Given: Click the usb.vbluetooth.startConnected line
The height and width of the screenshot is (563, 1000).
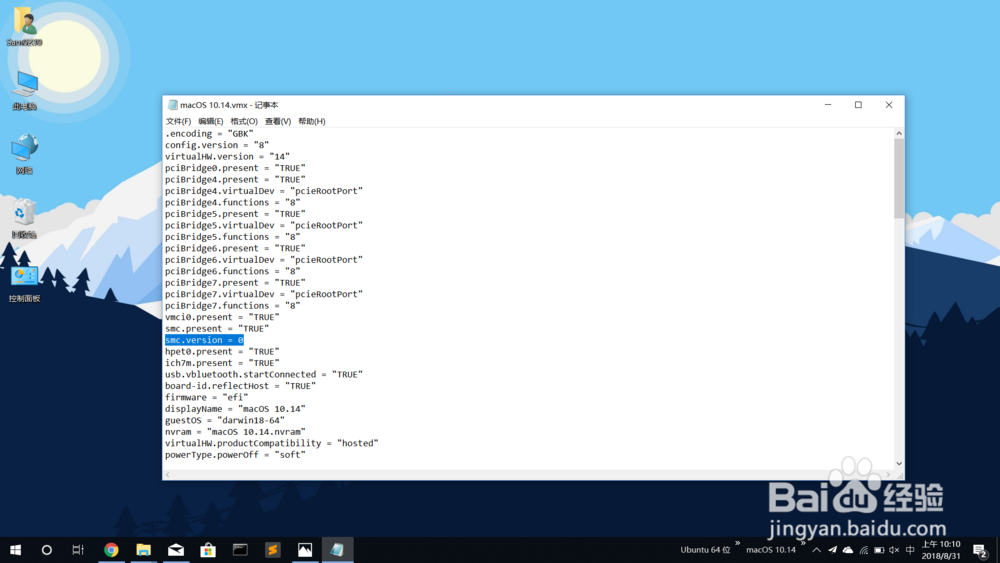Looking at the screenshot, I should pos(263,374).
